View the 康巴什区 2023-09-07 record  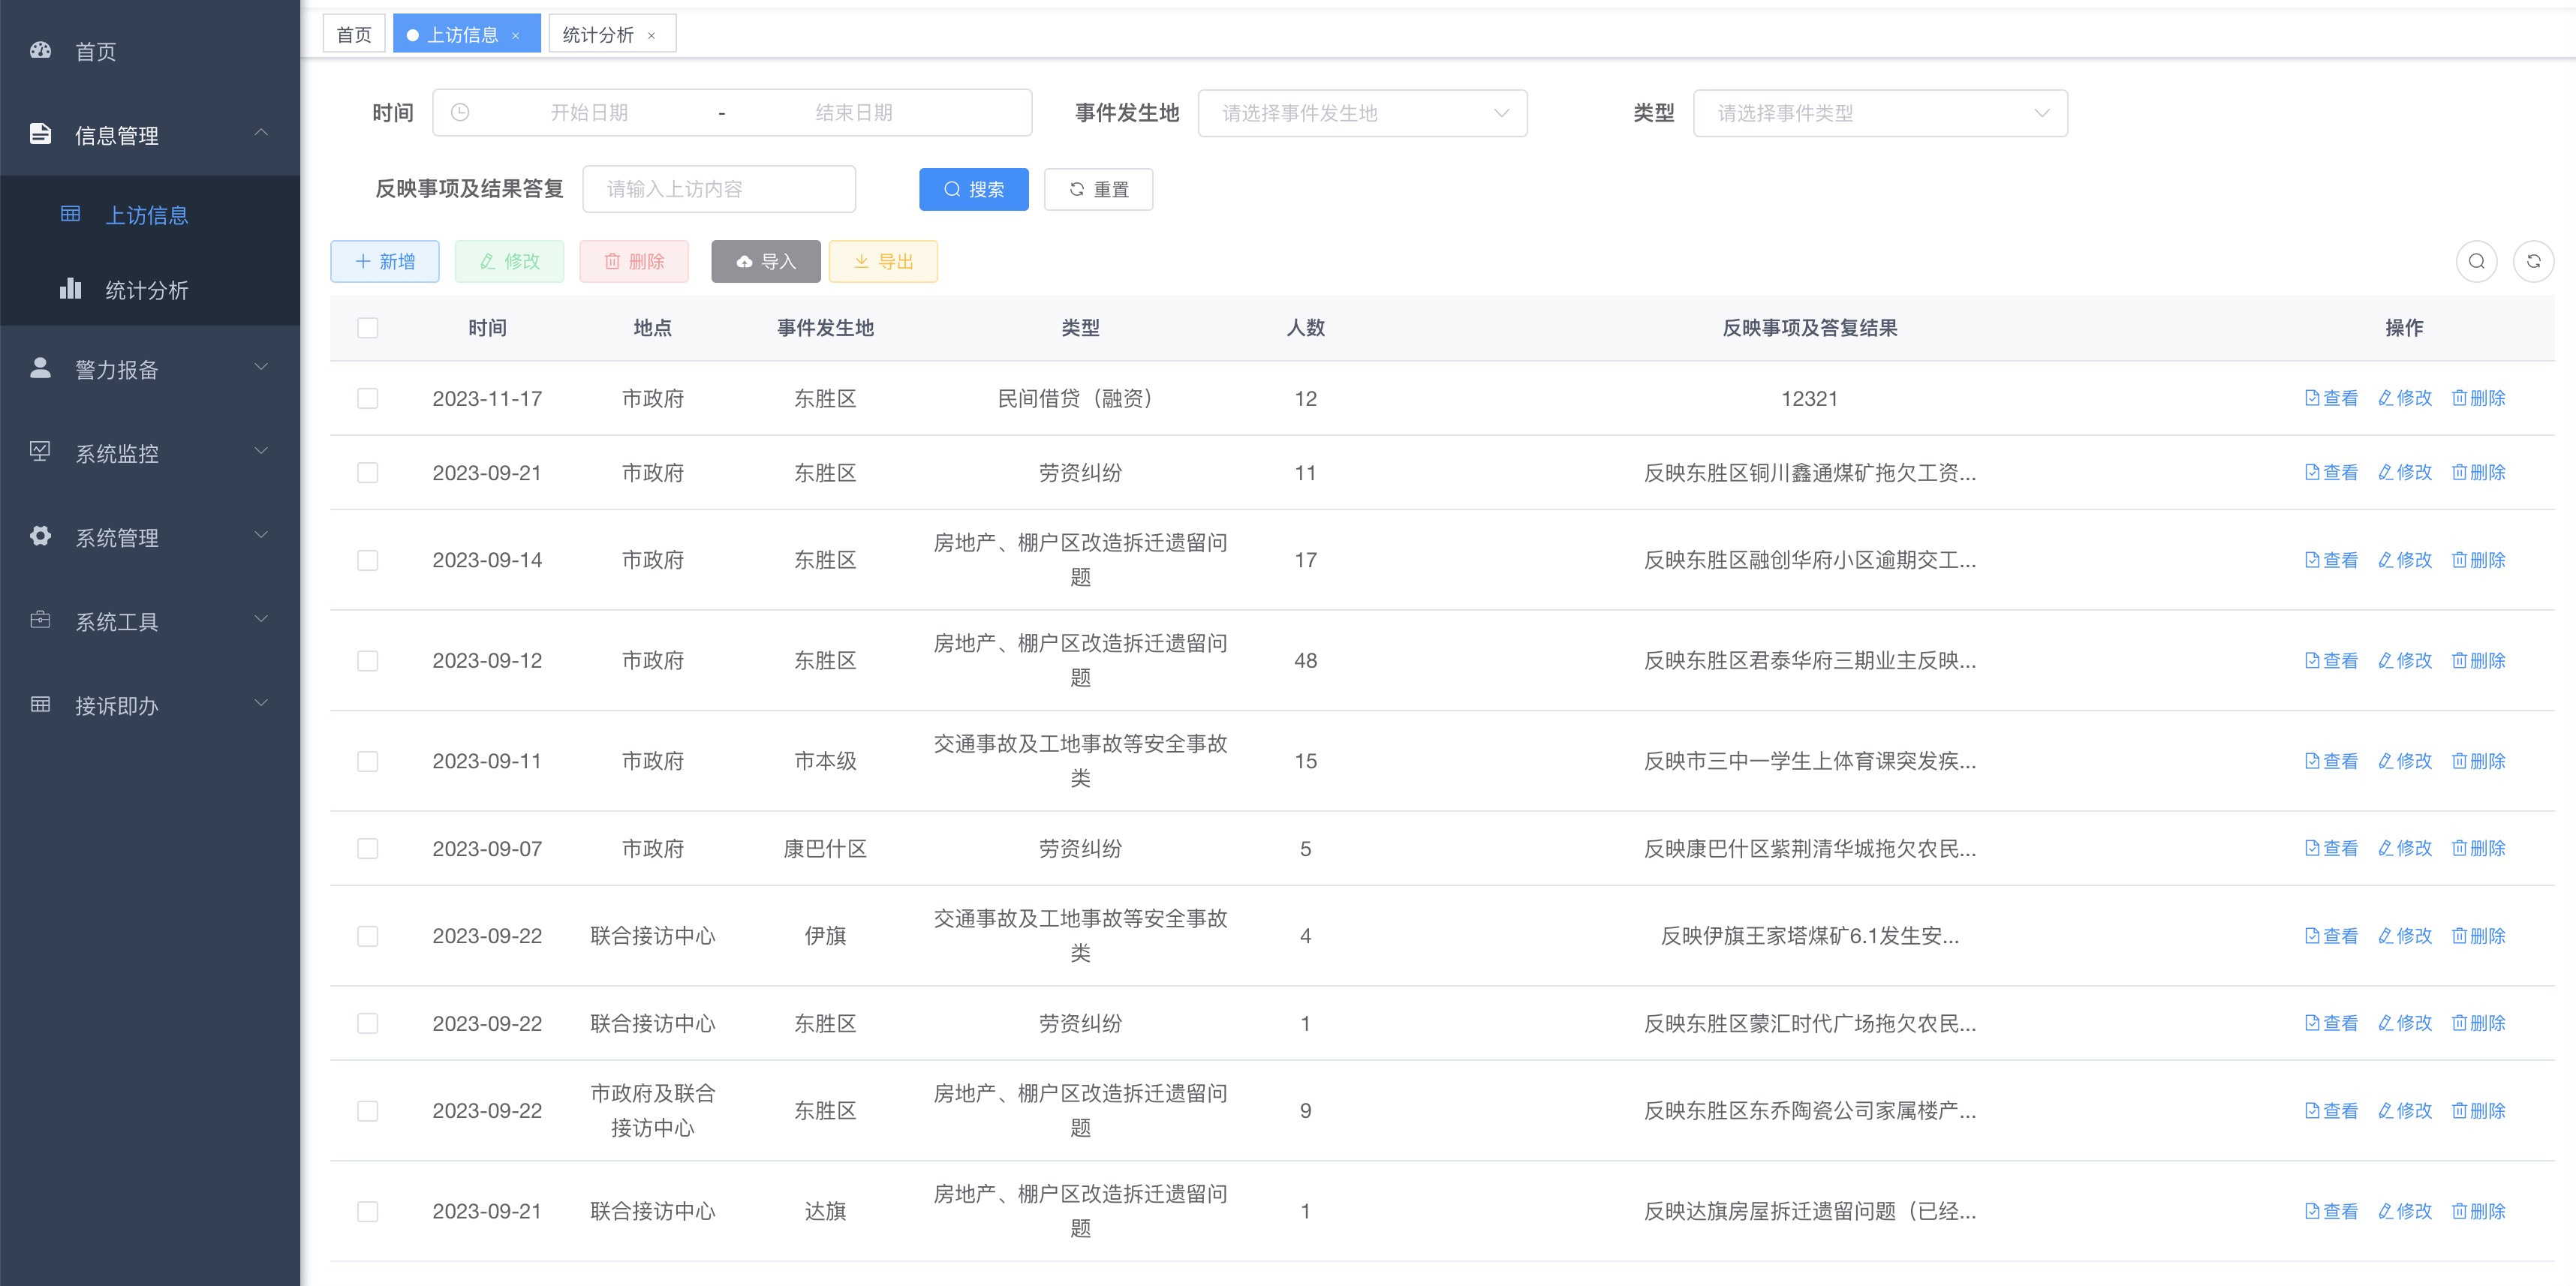(2331, 848)
